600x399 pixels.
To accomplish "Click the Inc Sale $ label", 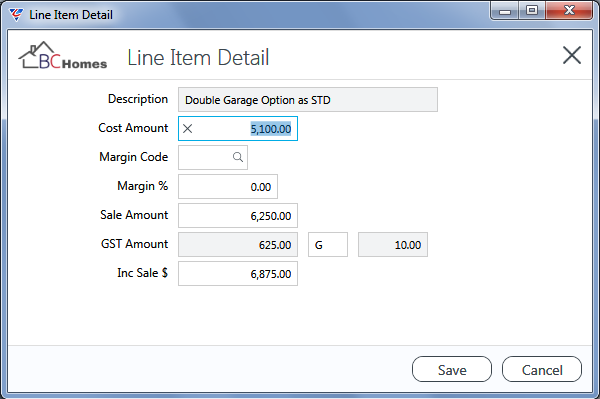I will tap(142, 273).
